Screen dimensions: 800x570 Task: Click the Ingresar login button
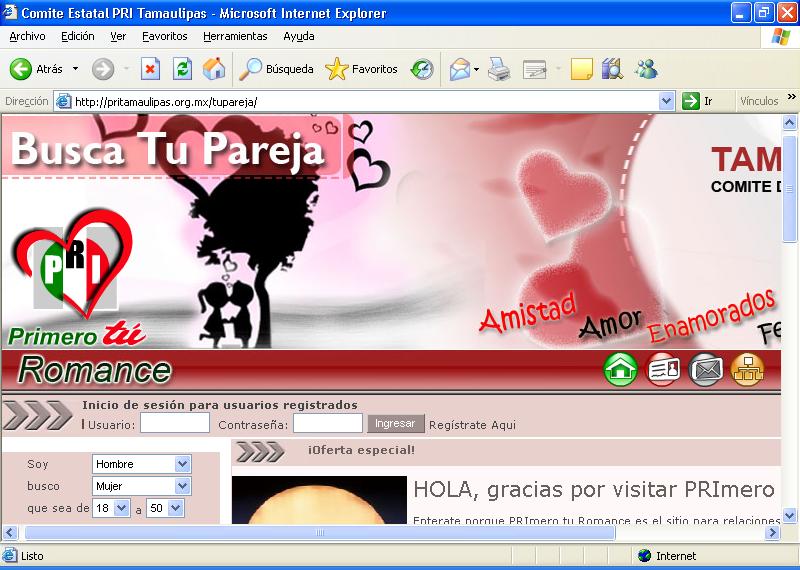click(x=395, y=424)
